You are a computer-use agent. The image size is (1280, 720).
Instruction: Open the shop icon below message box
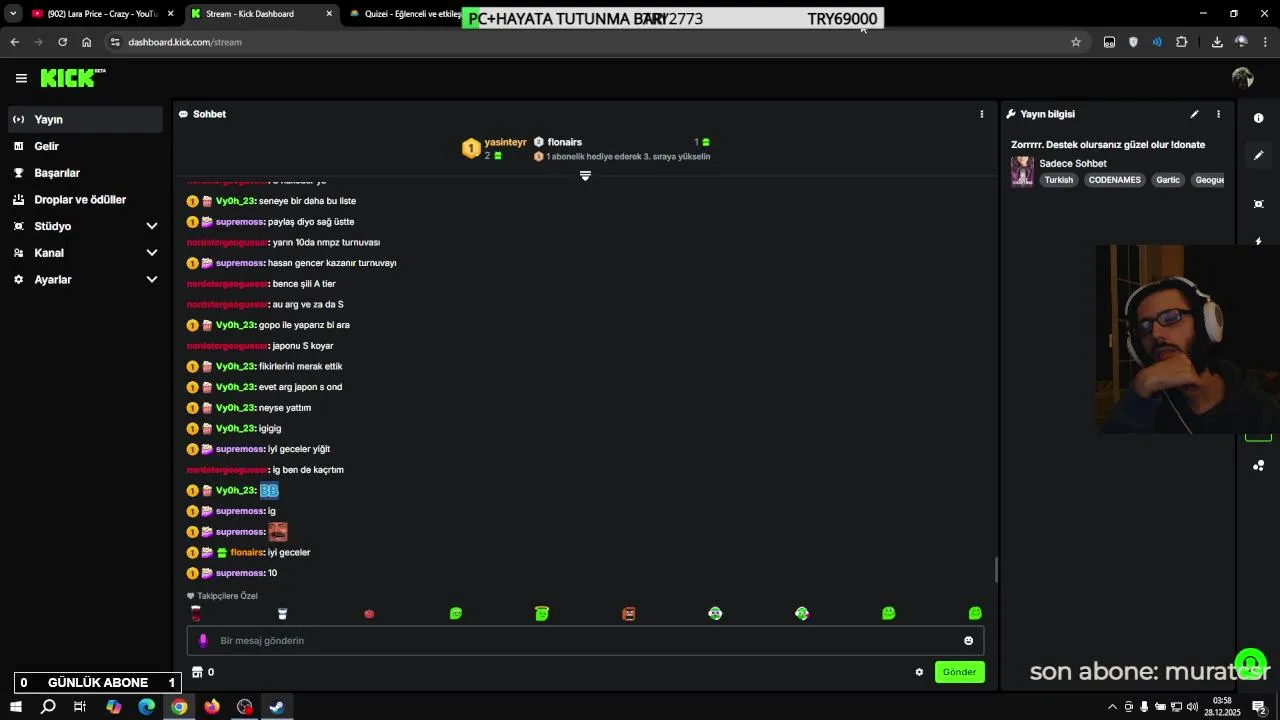click(x=197, y=672)
